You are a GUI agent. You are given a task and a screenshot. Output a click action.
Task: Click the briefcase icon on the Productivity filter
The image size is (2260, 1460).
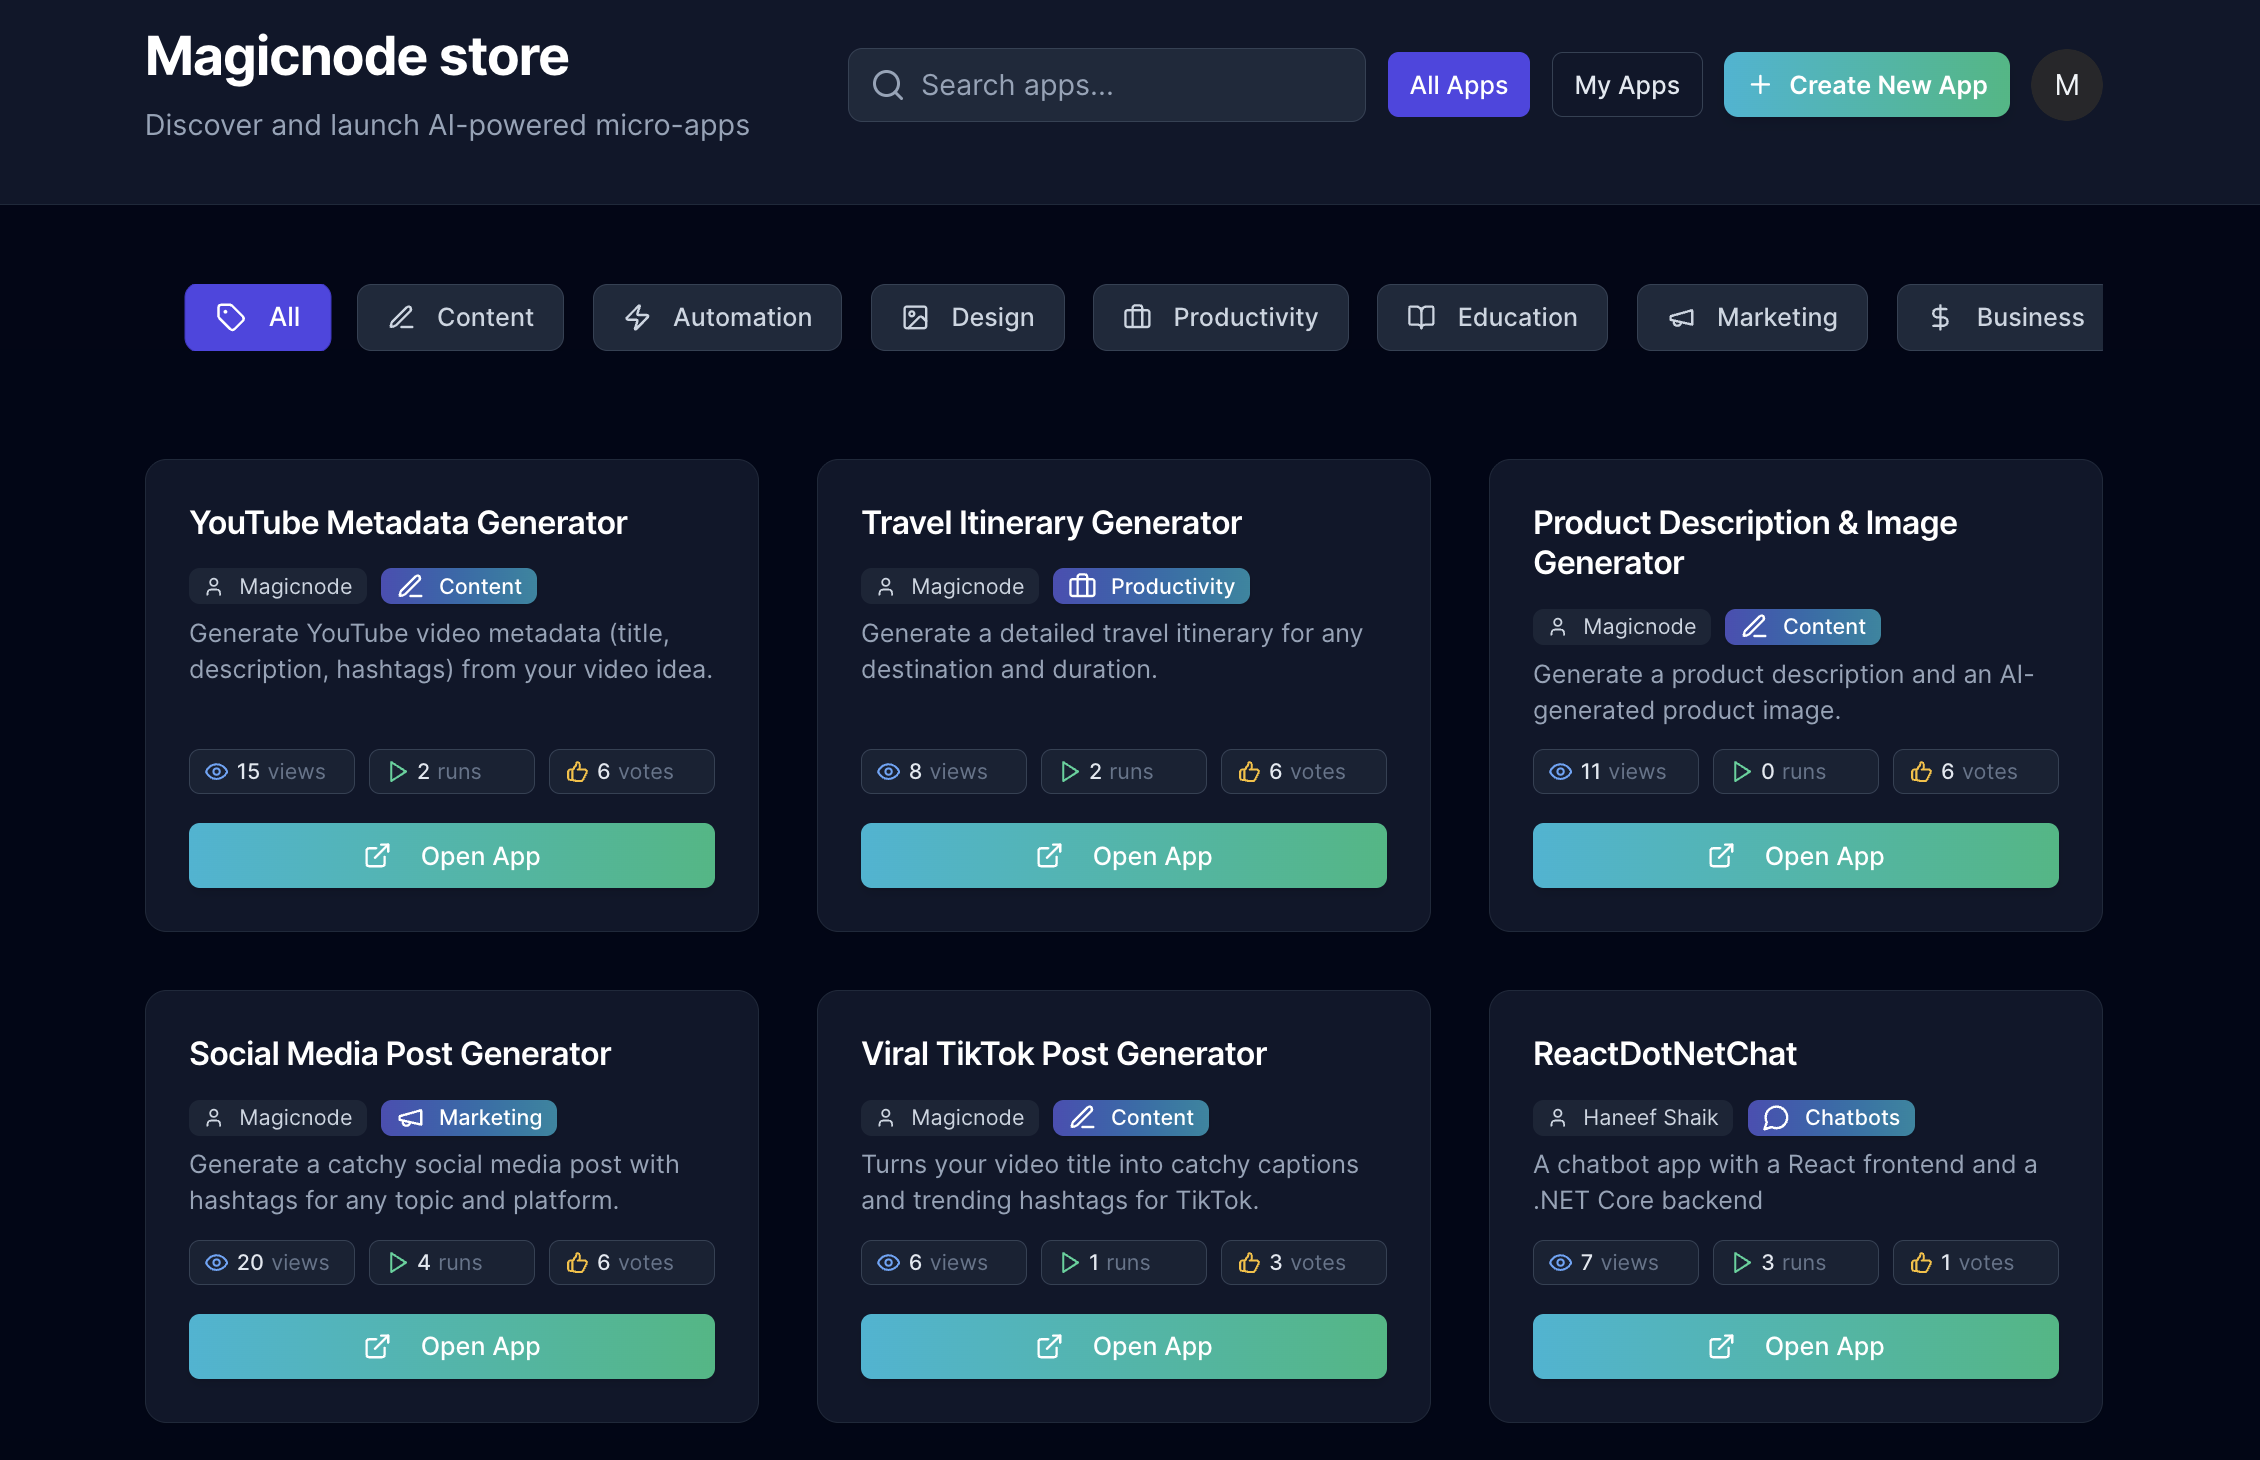[1136, 317]
